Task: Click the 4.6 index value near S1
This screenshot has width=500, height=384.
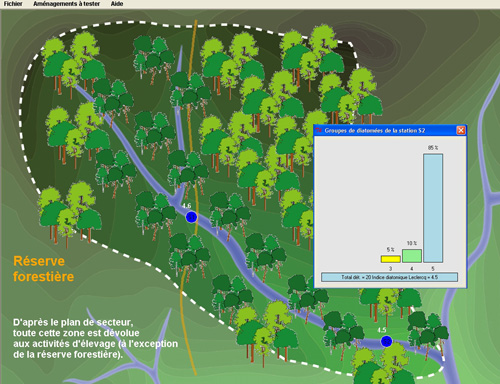Action: pyautogui.click(x=187, y=206)
